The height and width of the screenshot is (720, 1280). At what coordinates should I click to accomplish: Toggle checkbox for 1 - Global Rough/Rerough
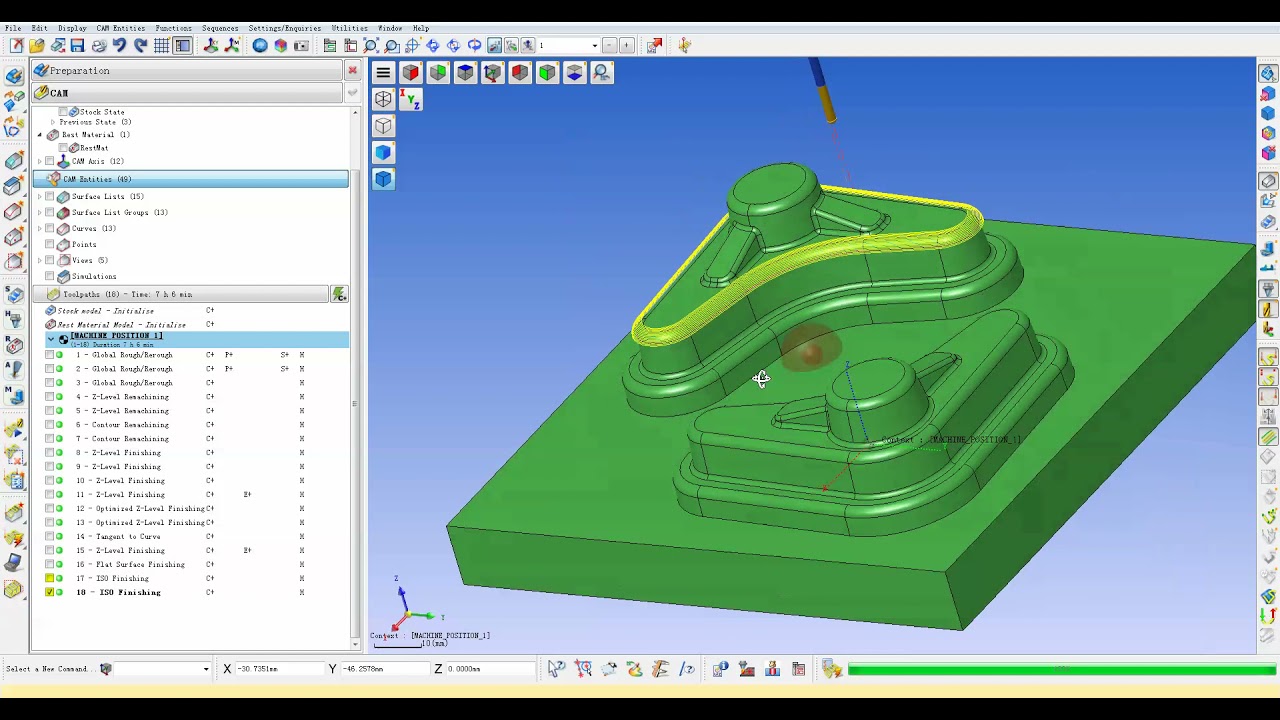[x=50, y=355]
